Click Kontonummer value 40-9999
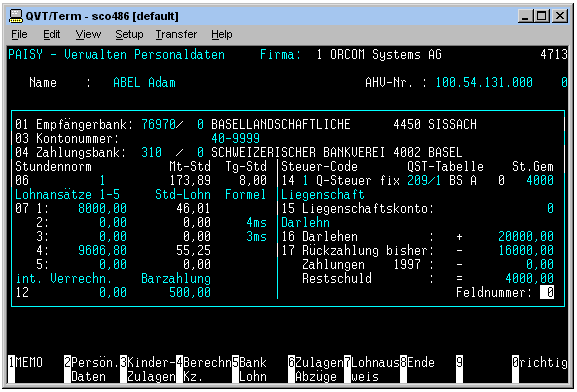The image size is (577, 392). pyautogui.click(x=236, y=138)
